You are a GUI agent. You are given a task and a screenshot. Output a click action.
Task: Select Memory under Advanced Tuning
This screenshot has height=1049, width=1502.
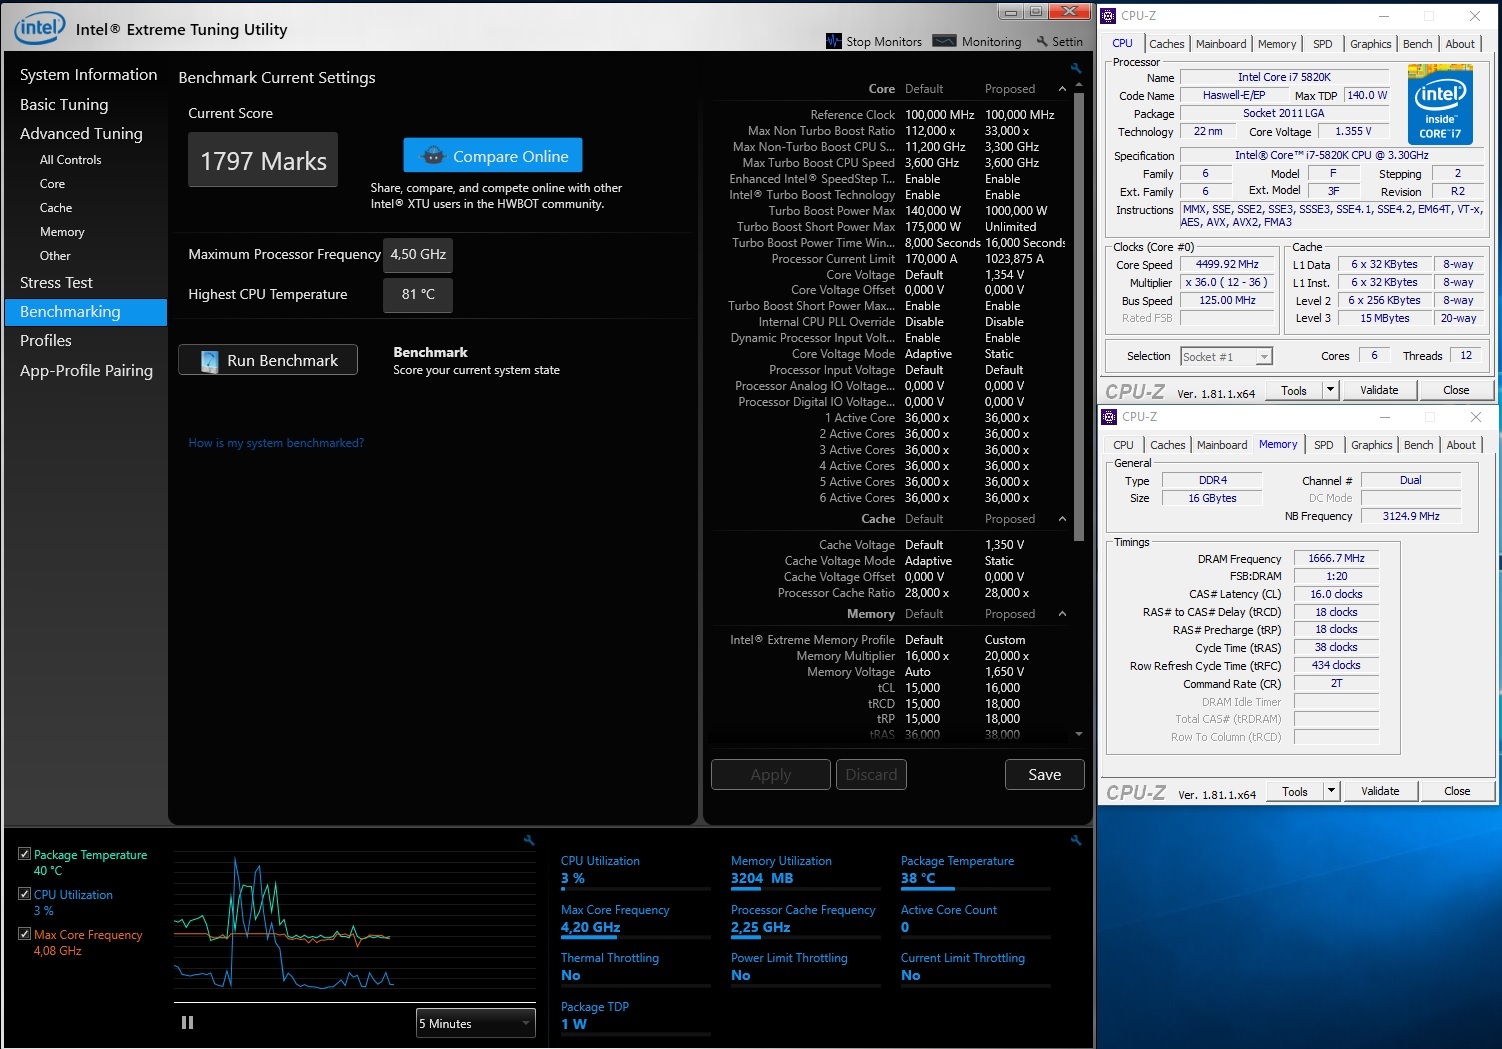click(62, 232)
